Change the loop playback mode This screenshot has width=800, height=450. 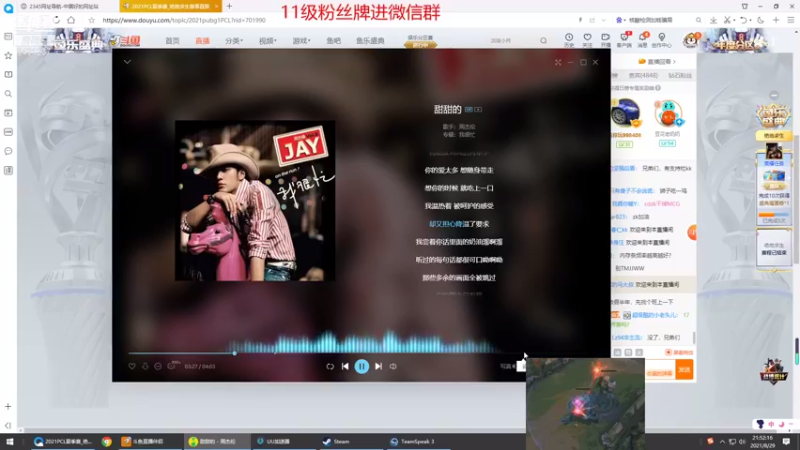pos(330,366)
